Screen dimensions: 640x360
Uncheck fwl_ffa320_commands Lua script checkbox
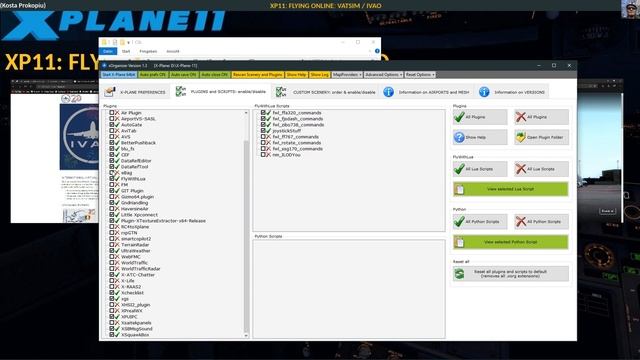[263, 113]
